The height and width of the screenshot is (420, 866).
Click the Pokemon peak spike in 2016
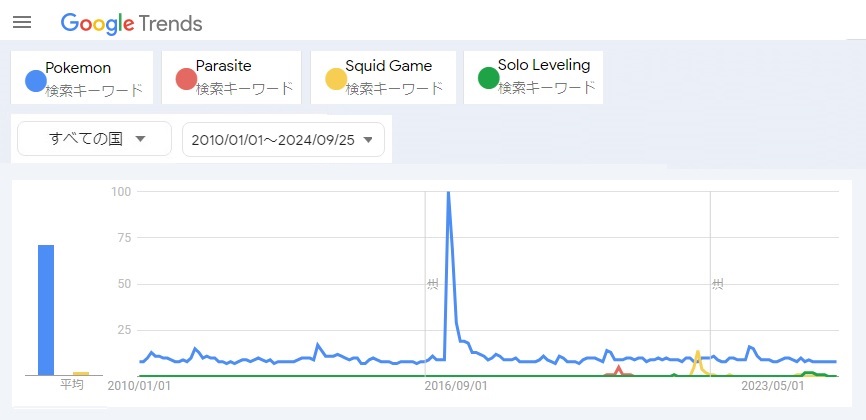pos(448,193)
